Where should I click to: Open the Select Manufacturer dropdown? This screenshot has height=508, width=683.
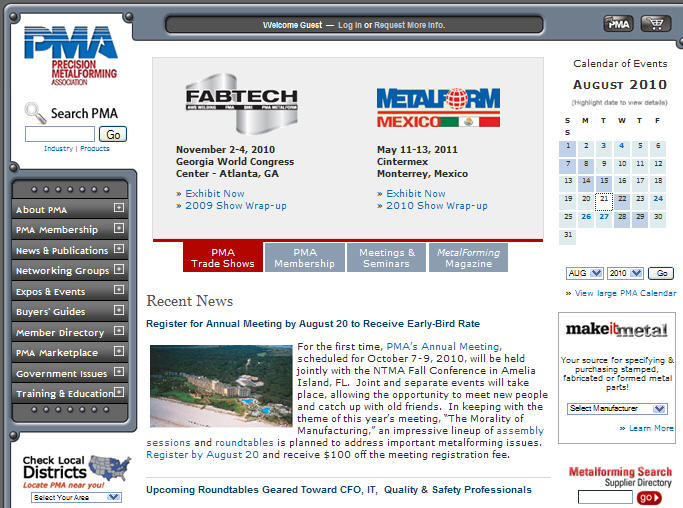point(617,408)
